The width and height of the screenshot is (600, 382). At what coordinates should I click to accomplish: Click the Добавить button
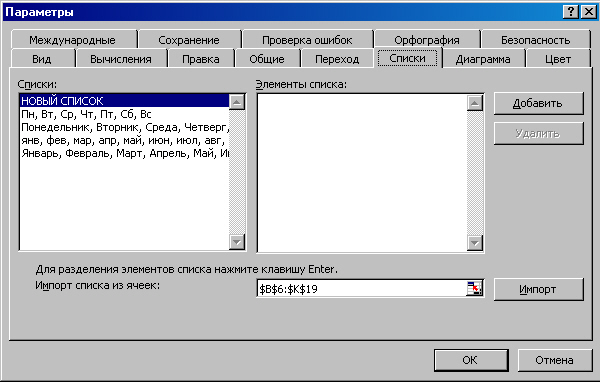click(538, 103)
